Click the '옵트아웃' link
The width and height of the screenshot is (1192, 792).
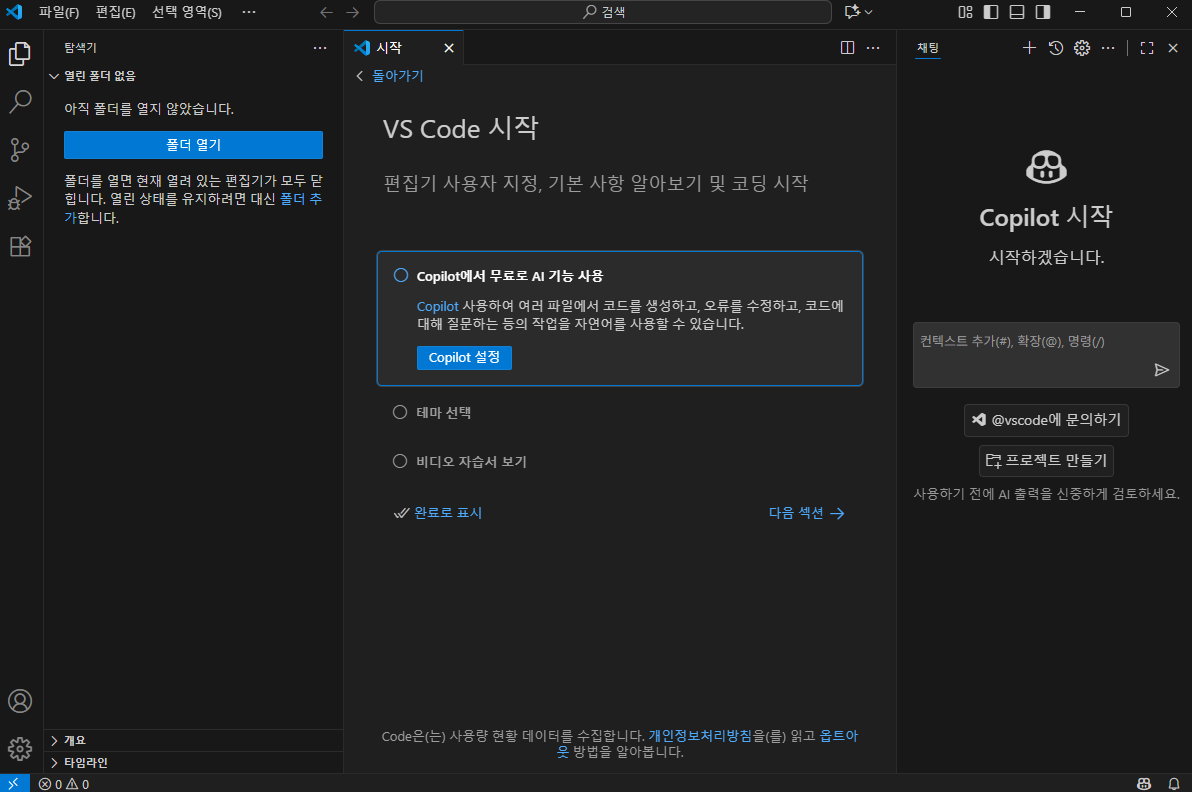point(839,736)
